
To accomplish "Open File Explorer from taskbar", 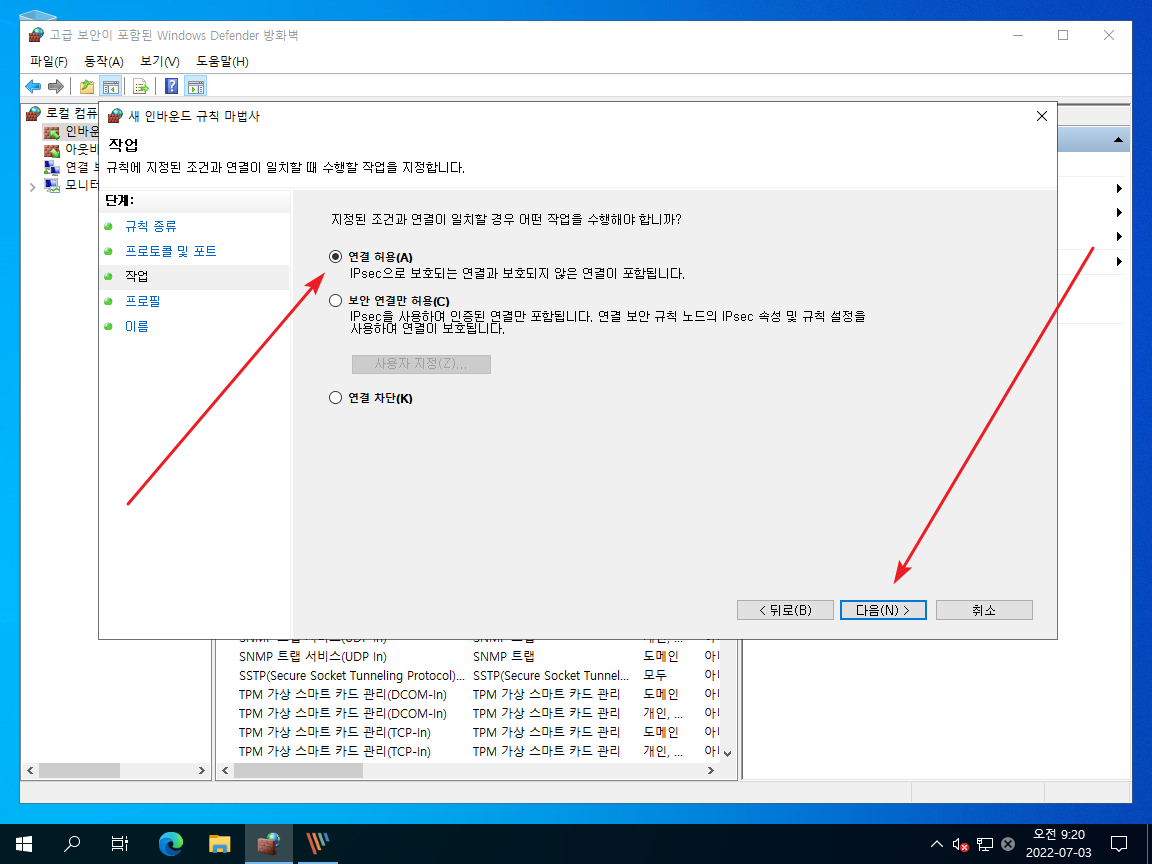I will tap(219, 843).
